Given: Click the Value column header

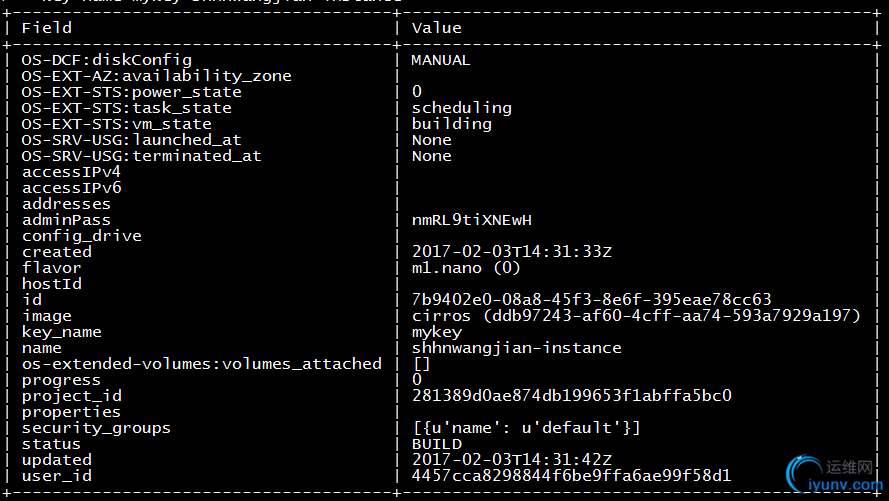Looking at the screenshot, I should 437,28.
